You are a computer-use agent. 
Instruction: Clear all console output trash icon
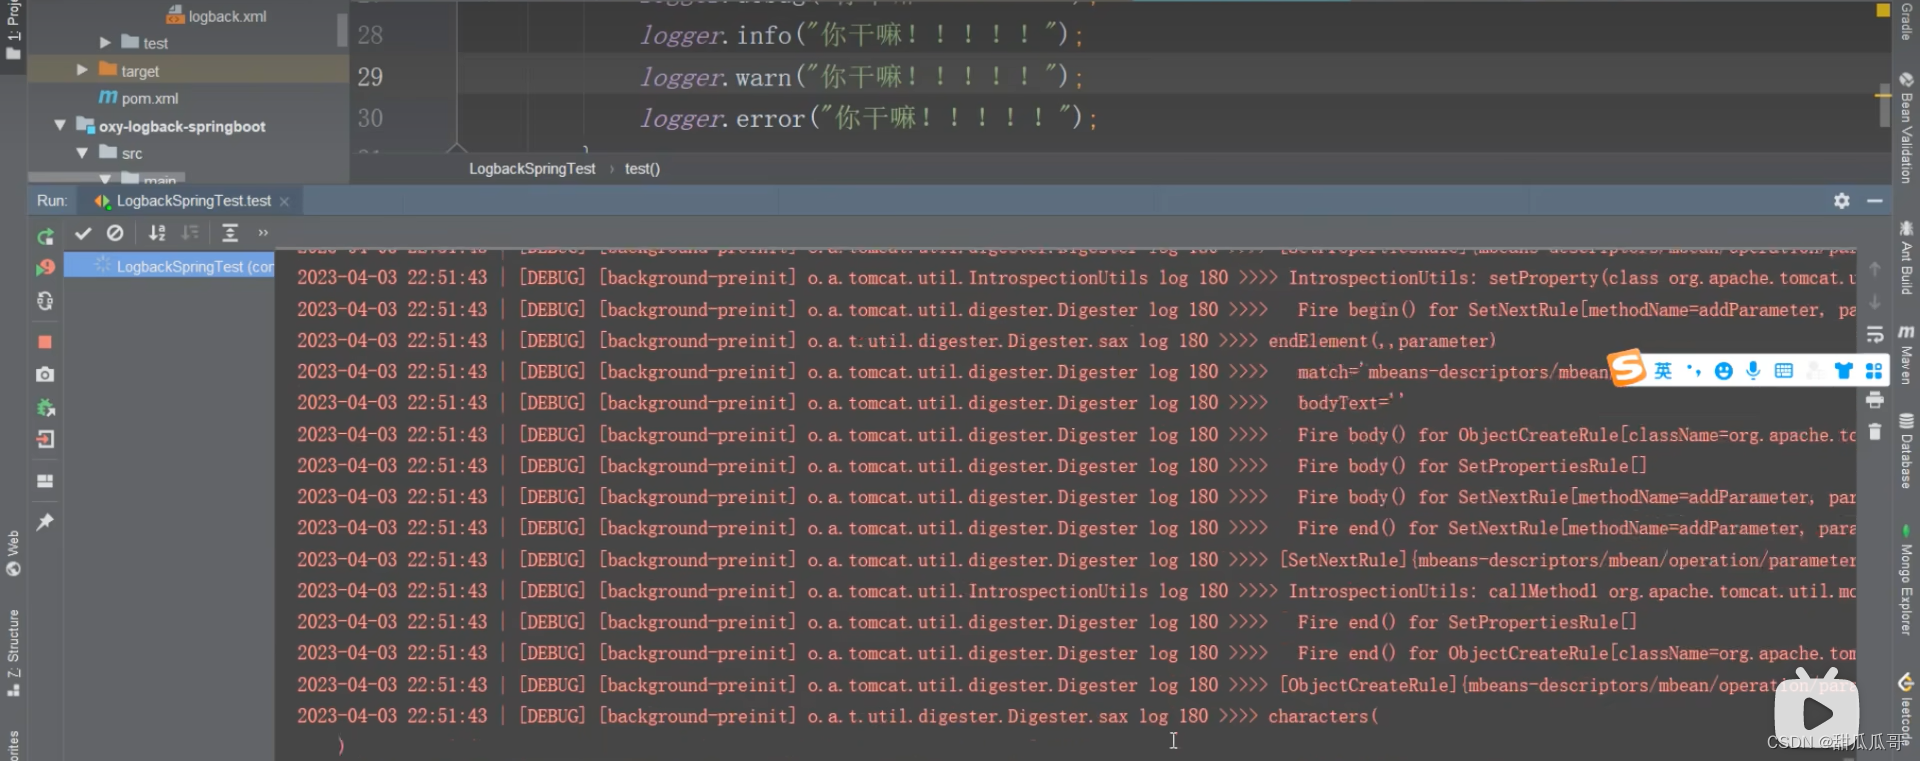tap(1875, 432)
